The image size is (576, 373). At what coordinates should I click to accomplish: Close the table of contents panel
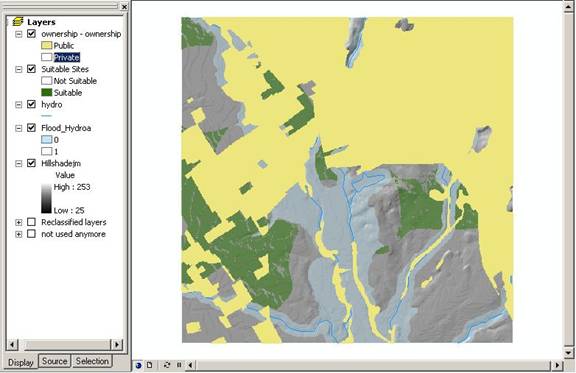coord(125,6)
